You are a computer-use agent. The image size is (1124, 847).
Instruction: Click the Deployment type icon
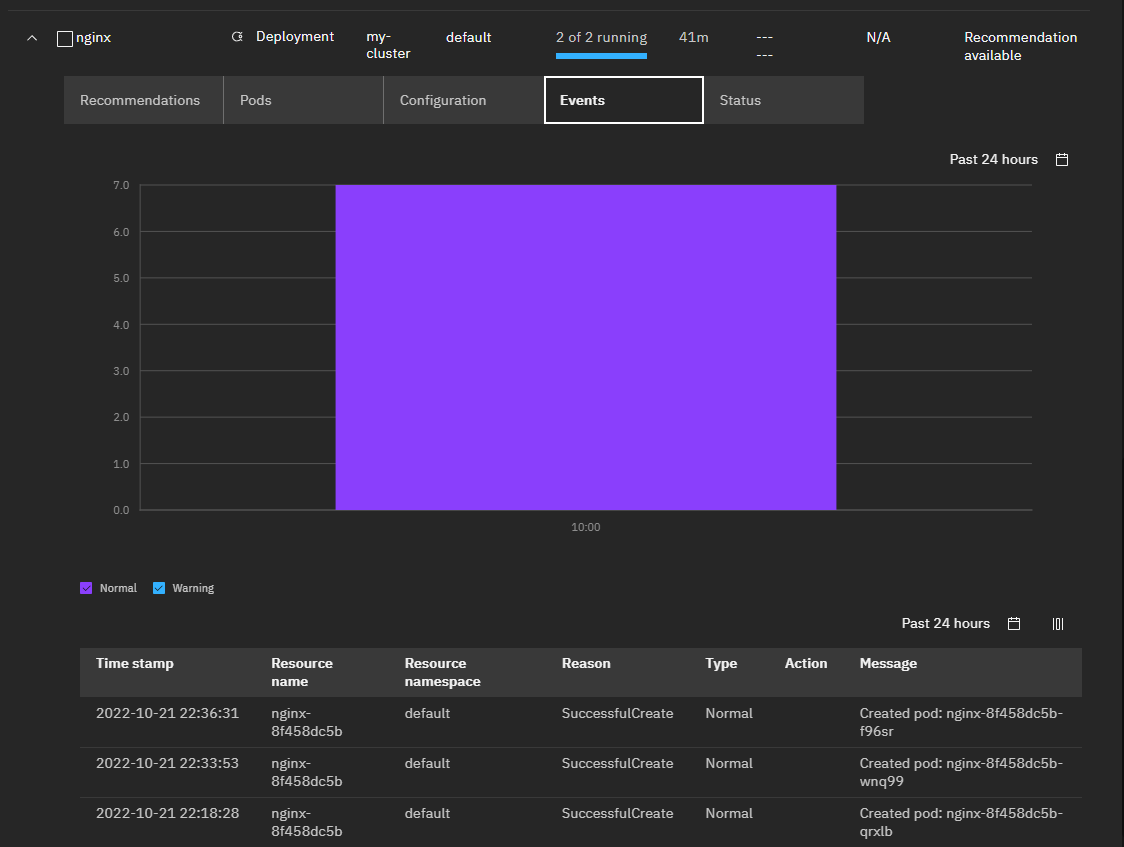click(x=237, y=37)
